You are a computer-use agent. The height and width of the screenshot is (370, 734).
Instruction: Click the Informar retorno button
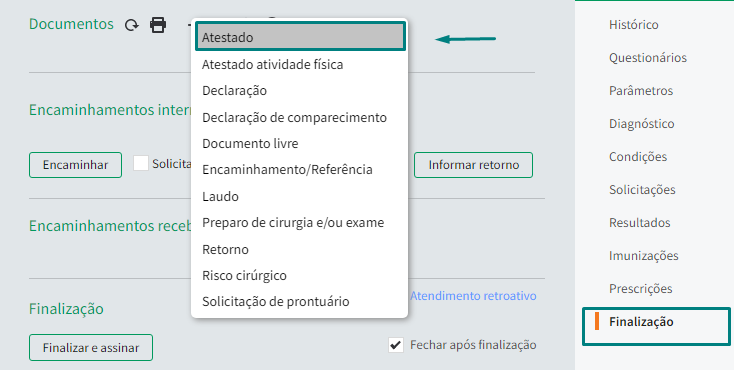[473, 165]
